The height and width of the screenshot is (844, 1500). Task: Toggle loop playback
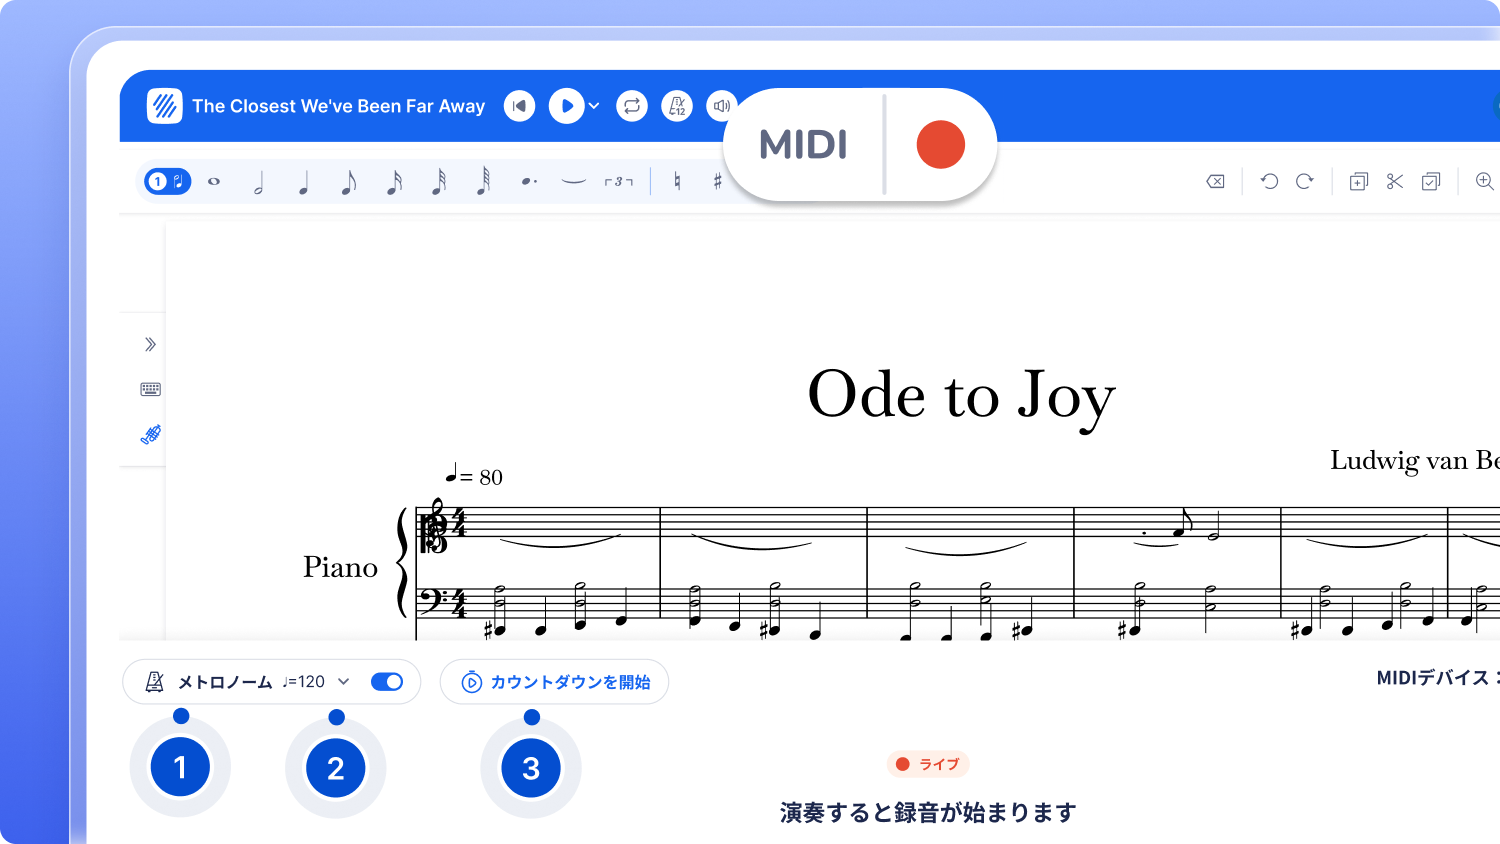[x=632, y=106]
